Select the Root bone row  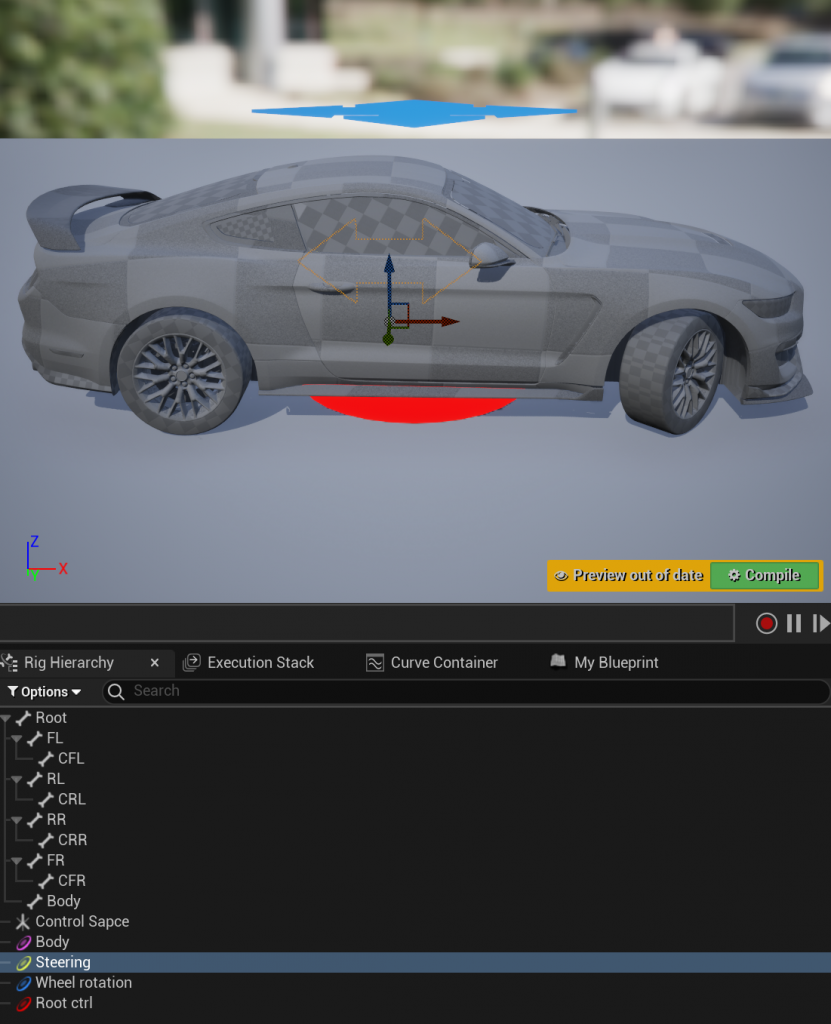coord(416,718)
